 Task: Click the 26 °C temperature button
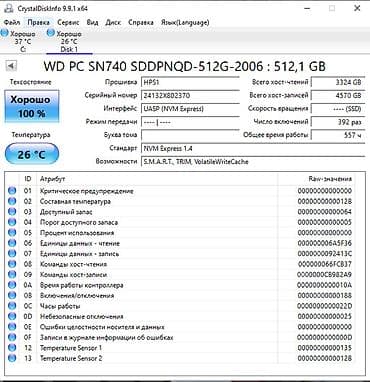[32, 154]
